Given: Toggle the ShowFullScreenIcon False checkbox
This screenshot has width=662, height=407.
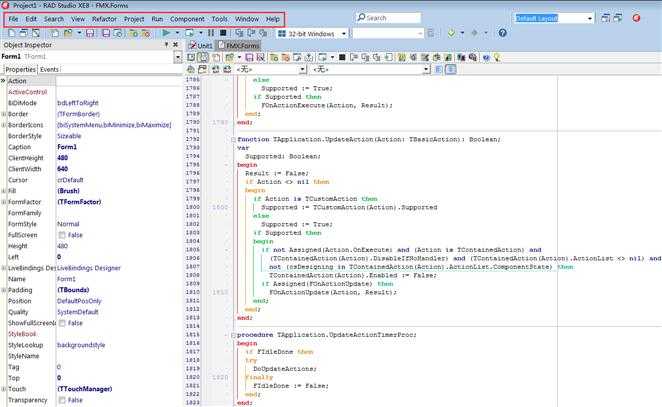Looking at the screenshot, I should (62, 323).
